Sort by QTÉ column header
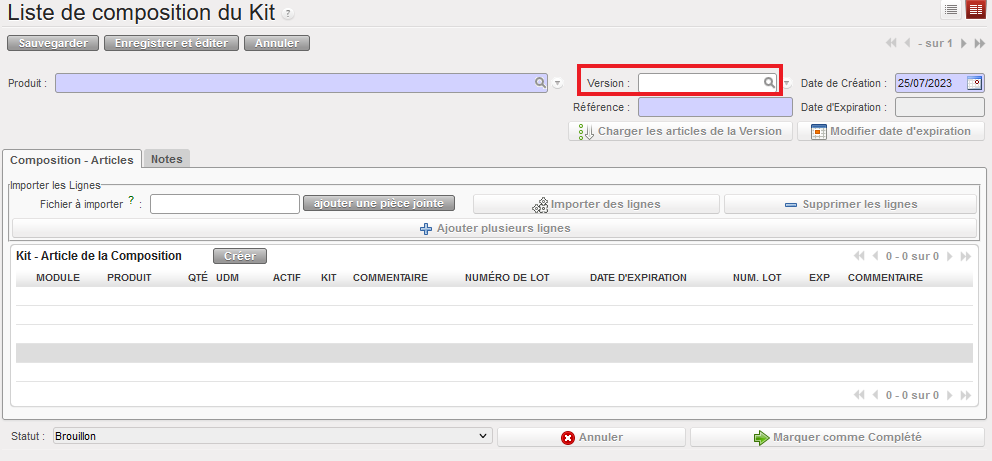This screenshot has width=992, height=461. (x=197, y=278)
